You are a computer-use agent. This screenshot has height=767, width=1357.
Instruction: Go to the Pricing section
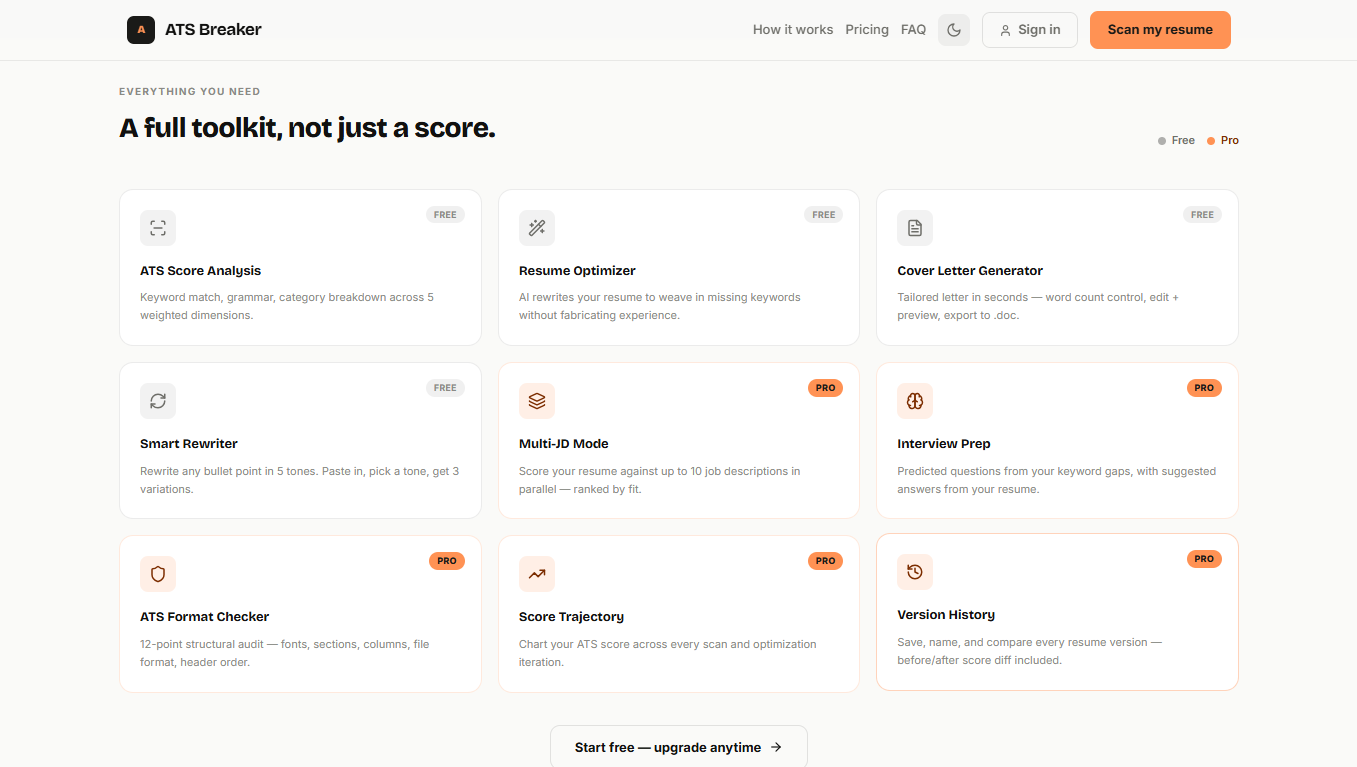[867, 30]
